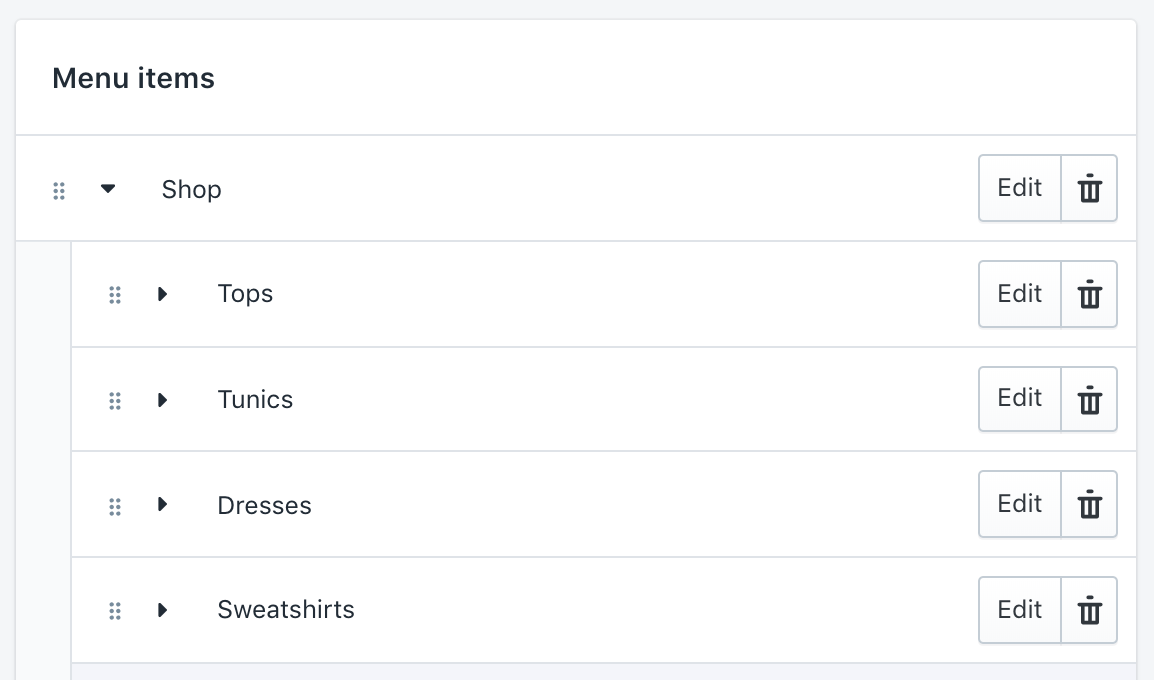Edit the Sweatshirts menu item

coord(1019,610)
